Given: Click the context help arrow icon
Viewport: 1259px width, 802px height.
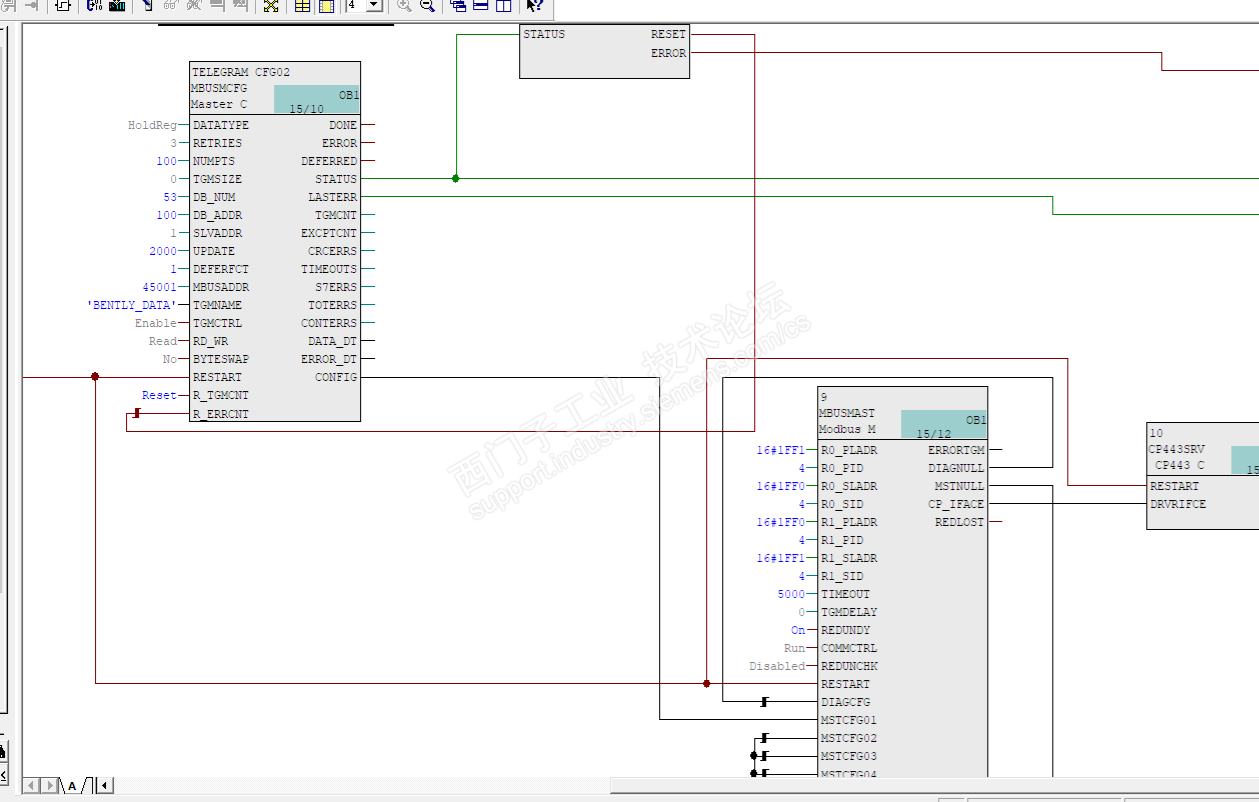Looking at the screenshot, I should (534, 5).
